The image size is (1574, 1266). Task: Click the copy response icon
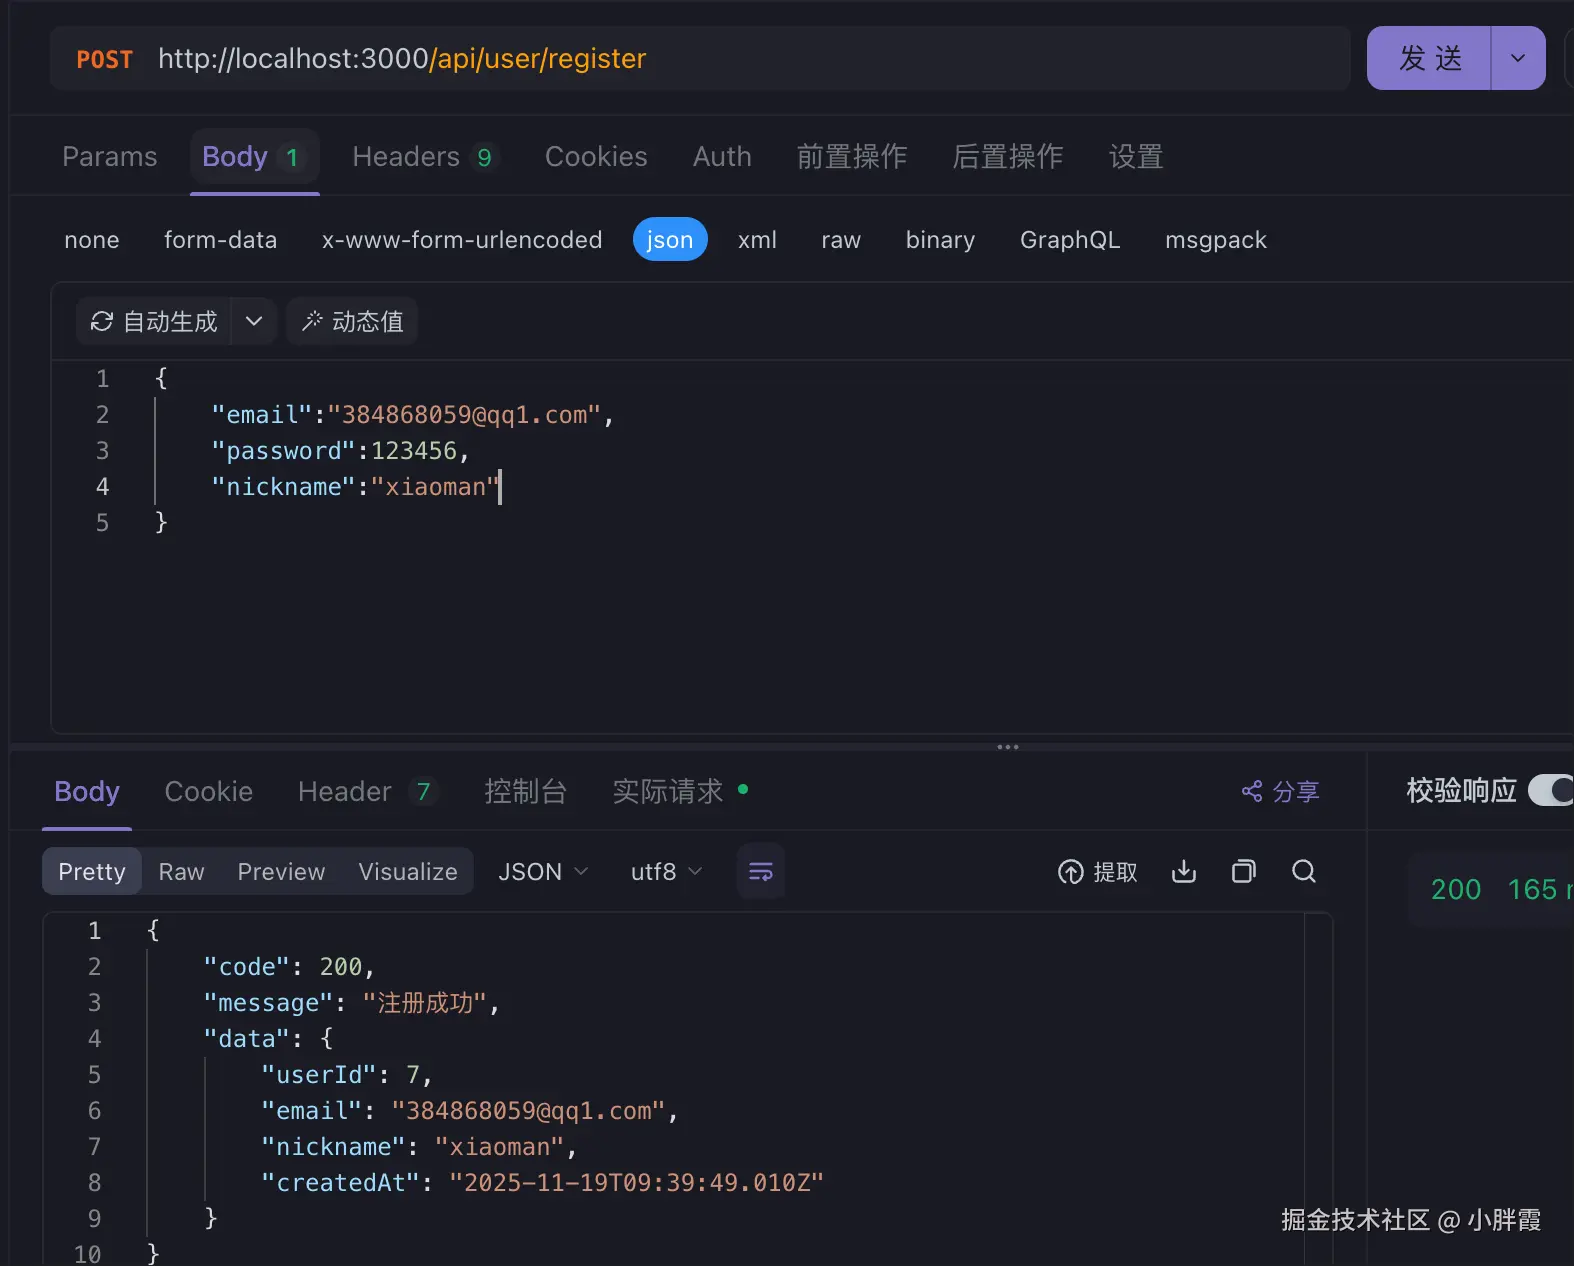tap(1244, 871)
